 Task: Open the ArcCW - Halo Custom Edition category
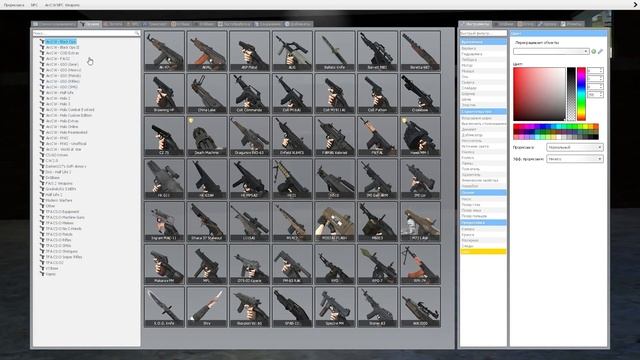pos(69,116)
